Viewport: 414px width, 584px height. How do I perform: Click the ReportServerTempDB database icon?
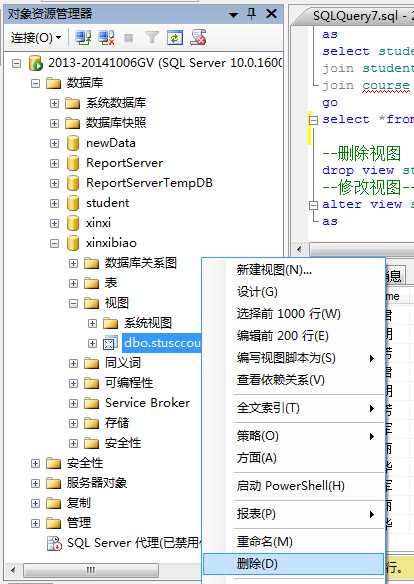click(x=73, y=183)
